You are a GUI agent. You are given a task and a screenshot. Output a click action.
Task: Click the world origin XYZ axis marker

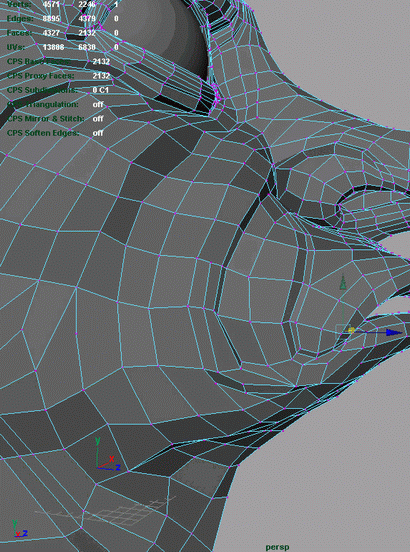point(108,454)
